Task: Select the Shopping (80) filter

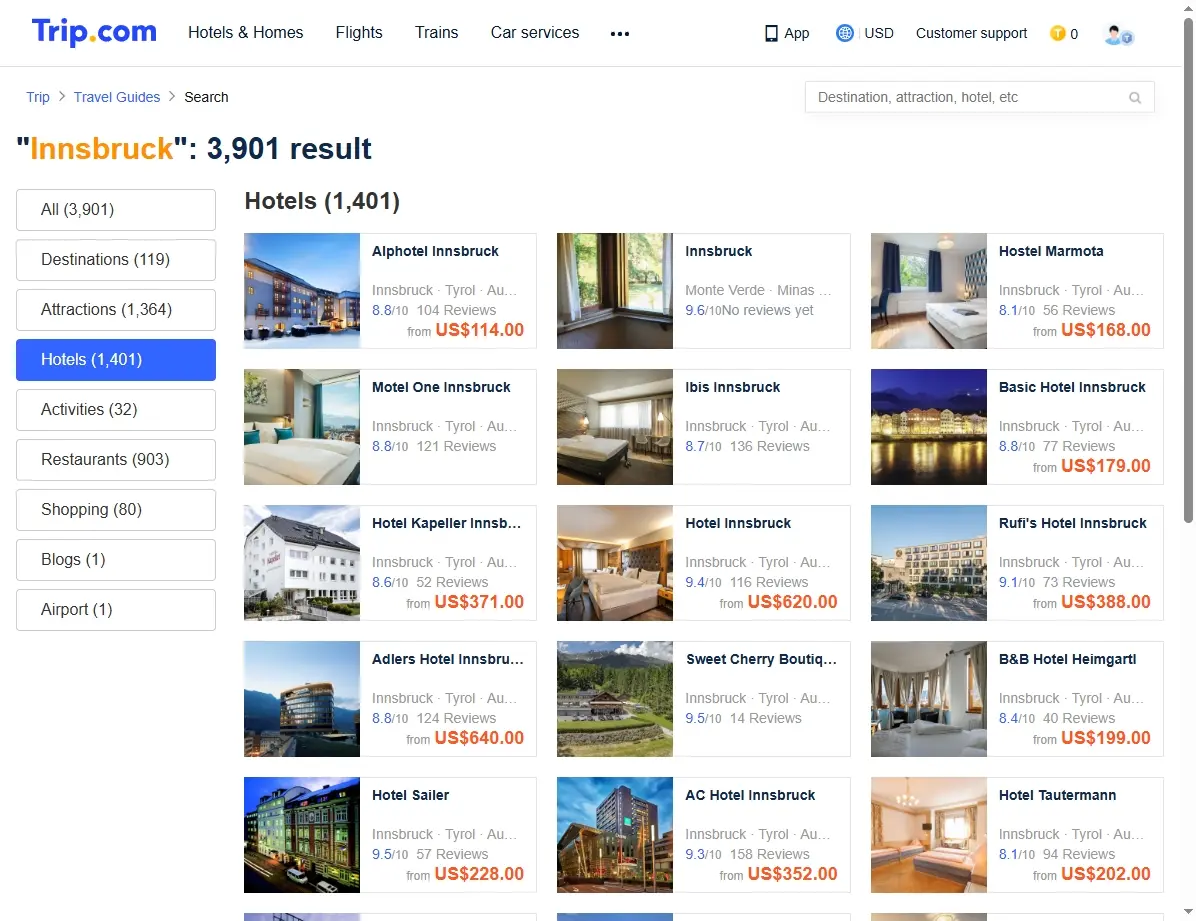Action: (116, 510)
